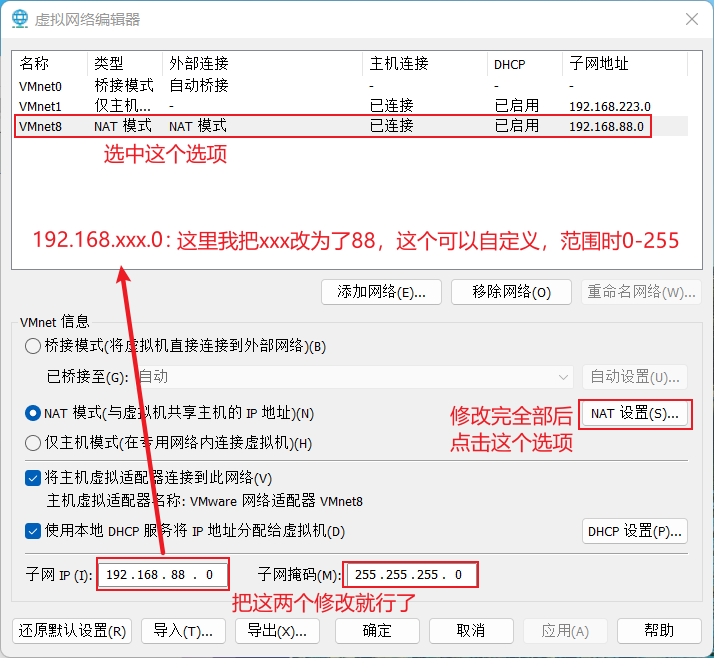Click 重命名网络(W)... button
The image size is (714, 658).
[x=641, y=291]
